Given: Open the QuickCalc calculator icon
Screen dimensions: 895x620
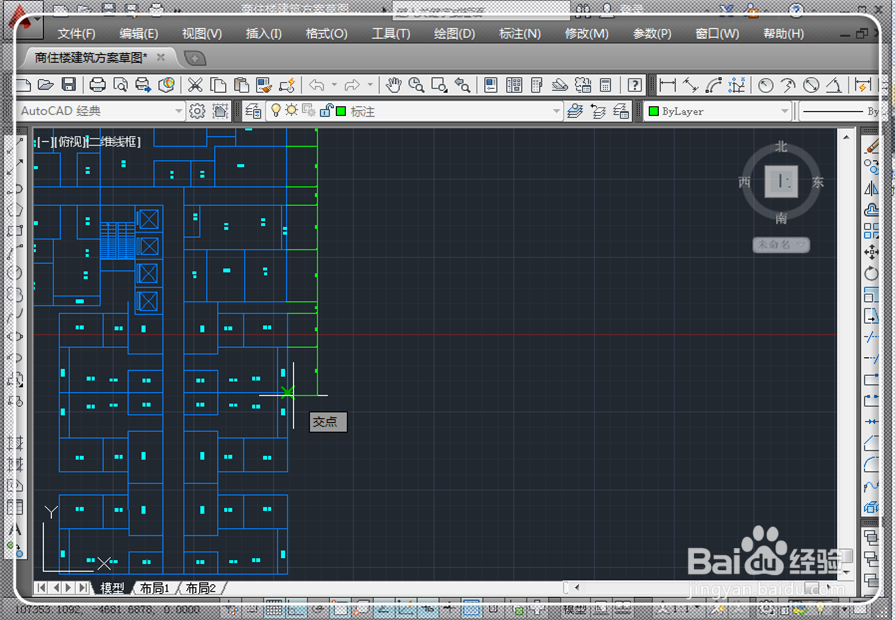Looking at the screenshot, I should 606,86.
